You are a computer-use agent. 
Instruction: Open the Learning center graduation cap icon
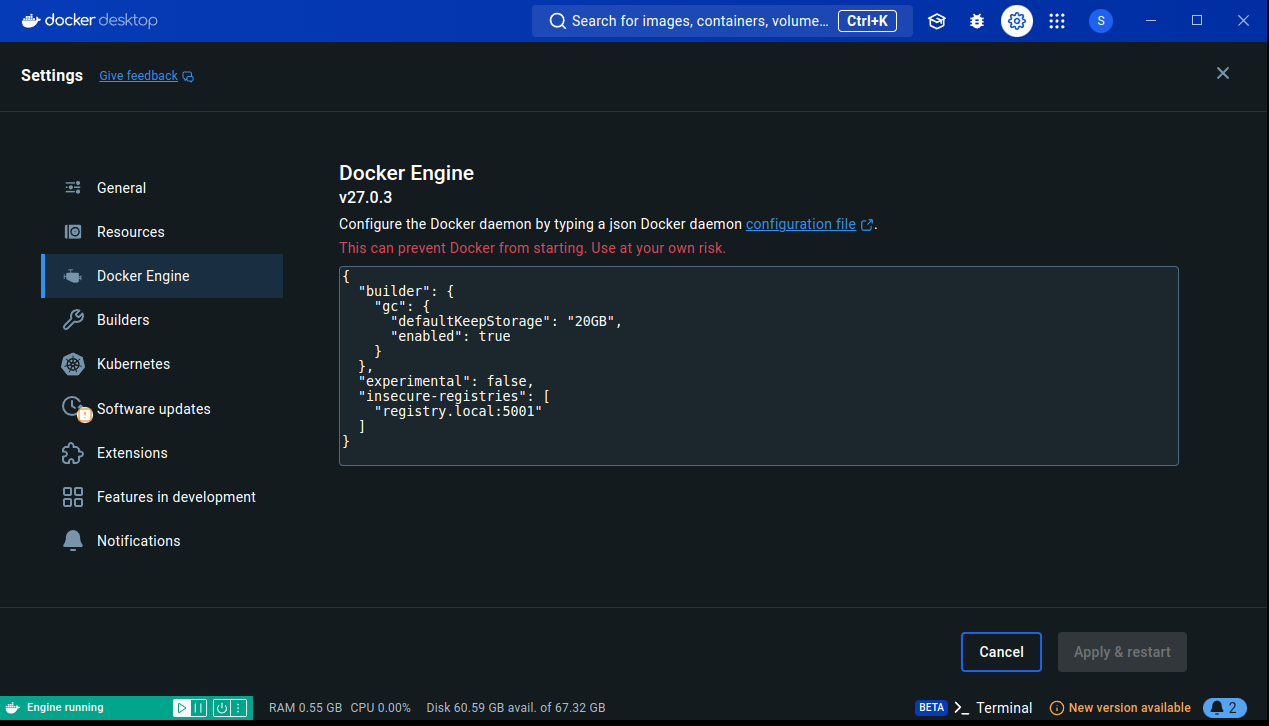[x=937, y=21]
